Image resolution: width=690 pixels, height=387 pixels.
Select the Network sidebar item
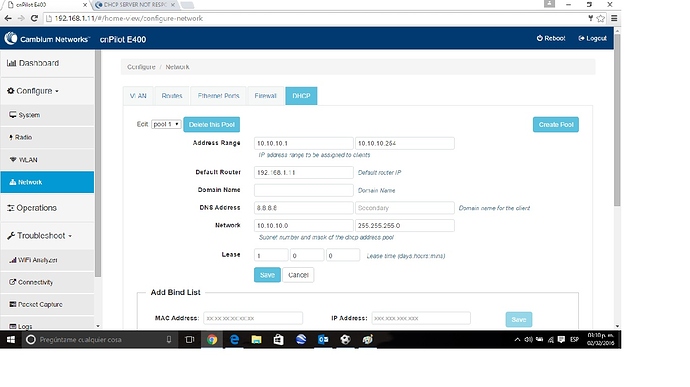coord(47,182)
